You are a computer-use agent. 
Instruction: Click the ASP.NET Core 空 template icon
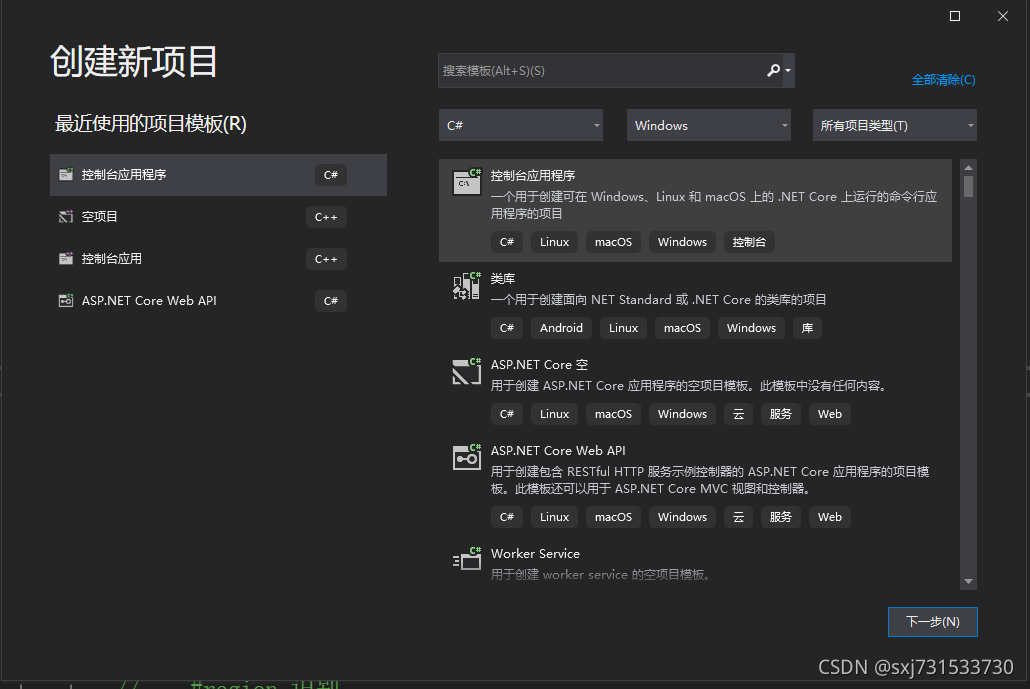pos(467,372)
